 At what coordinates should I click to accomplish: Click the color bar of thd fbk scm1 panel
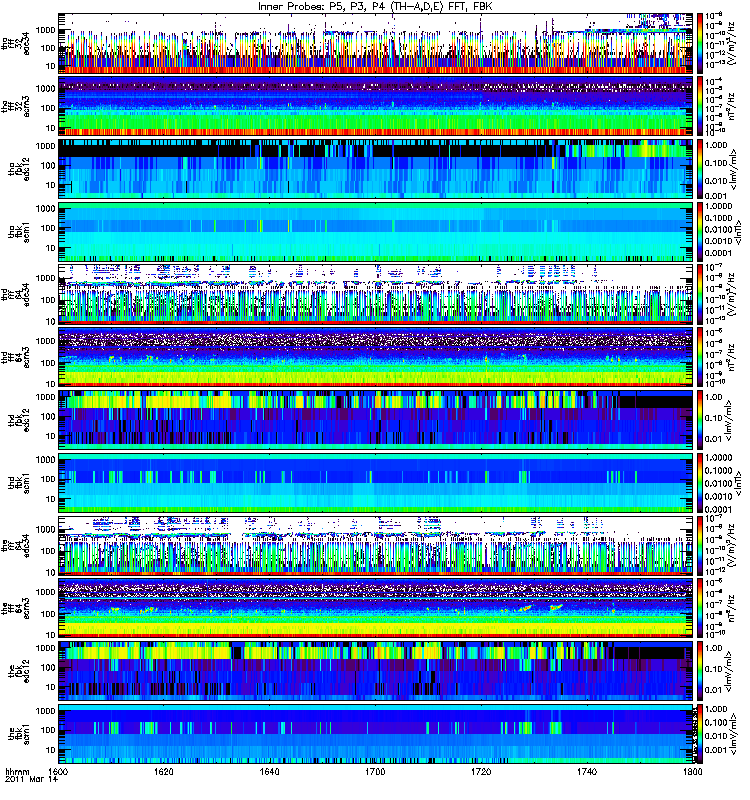(x=699, y=483)
